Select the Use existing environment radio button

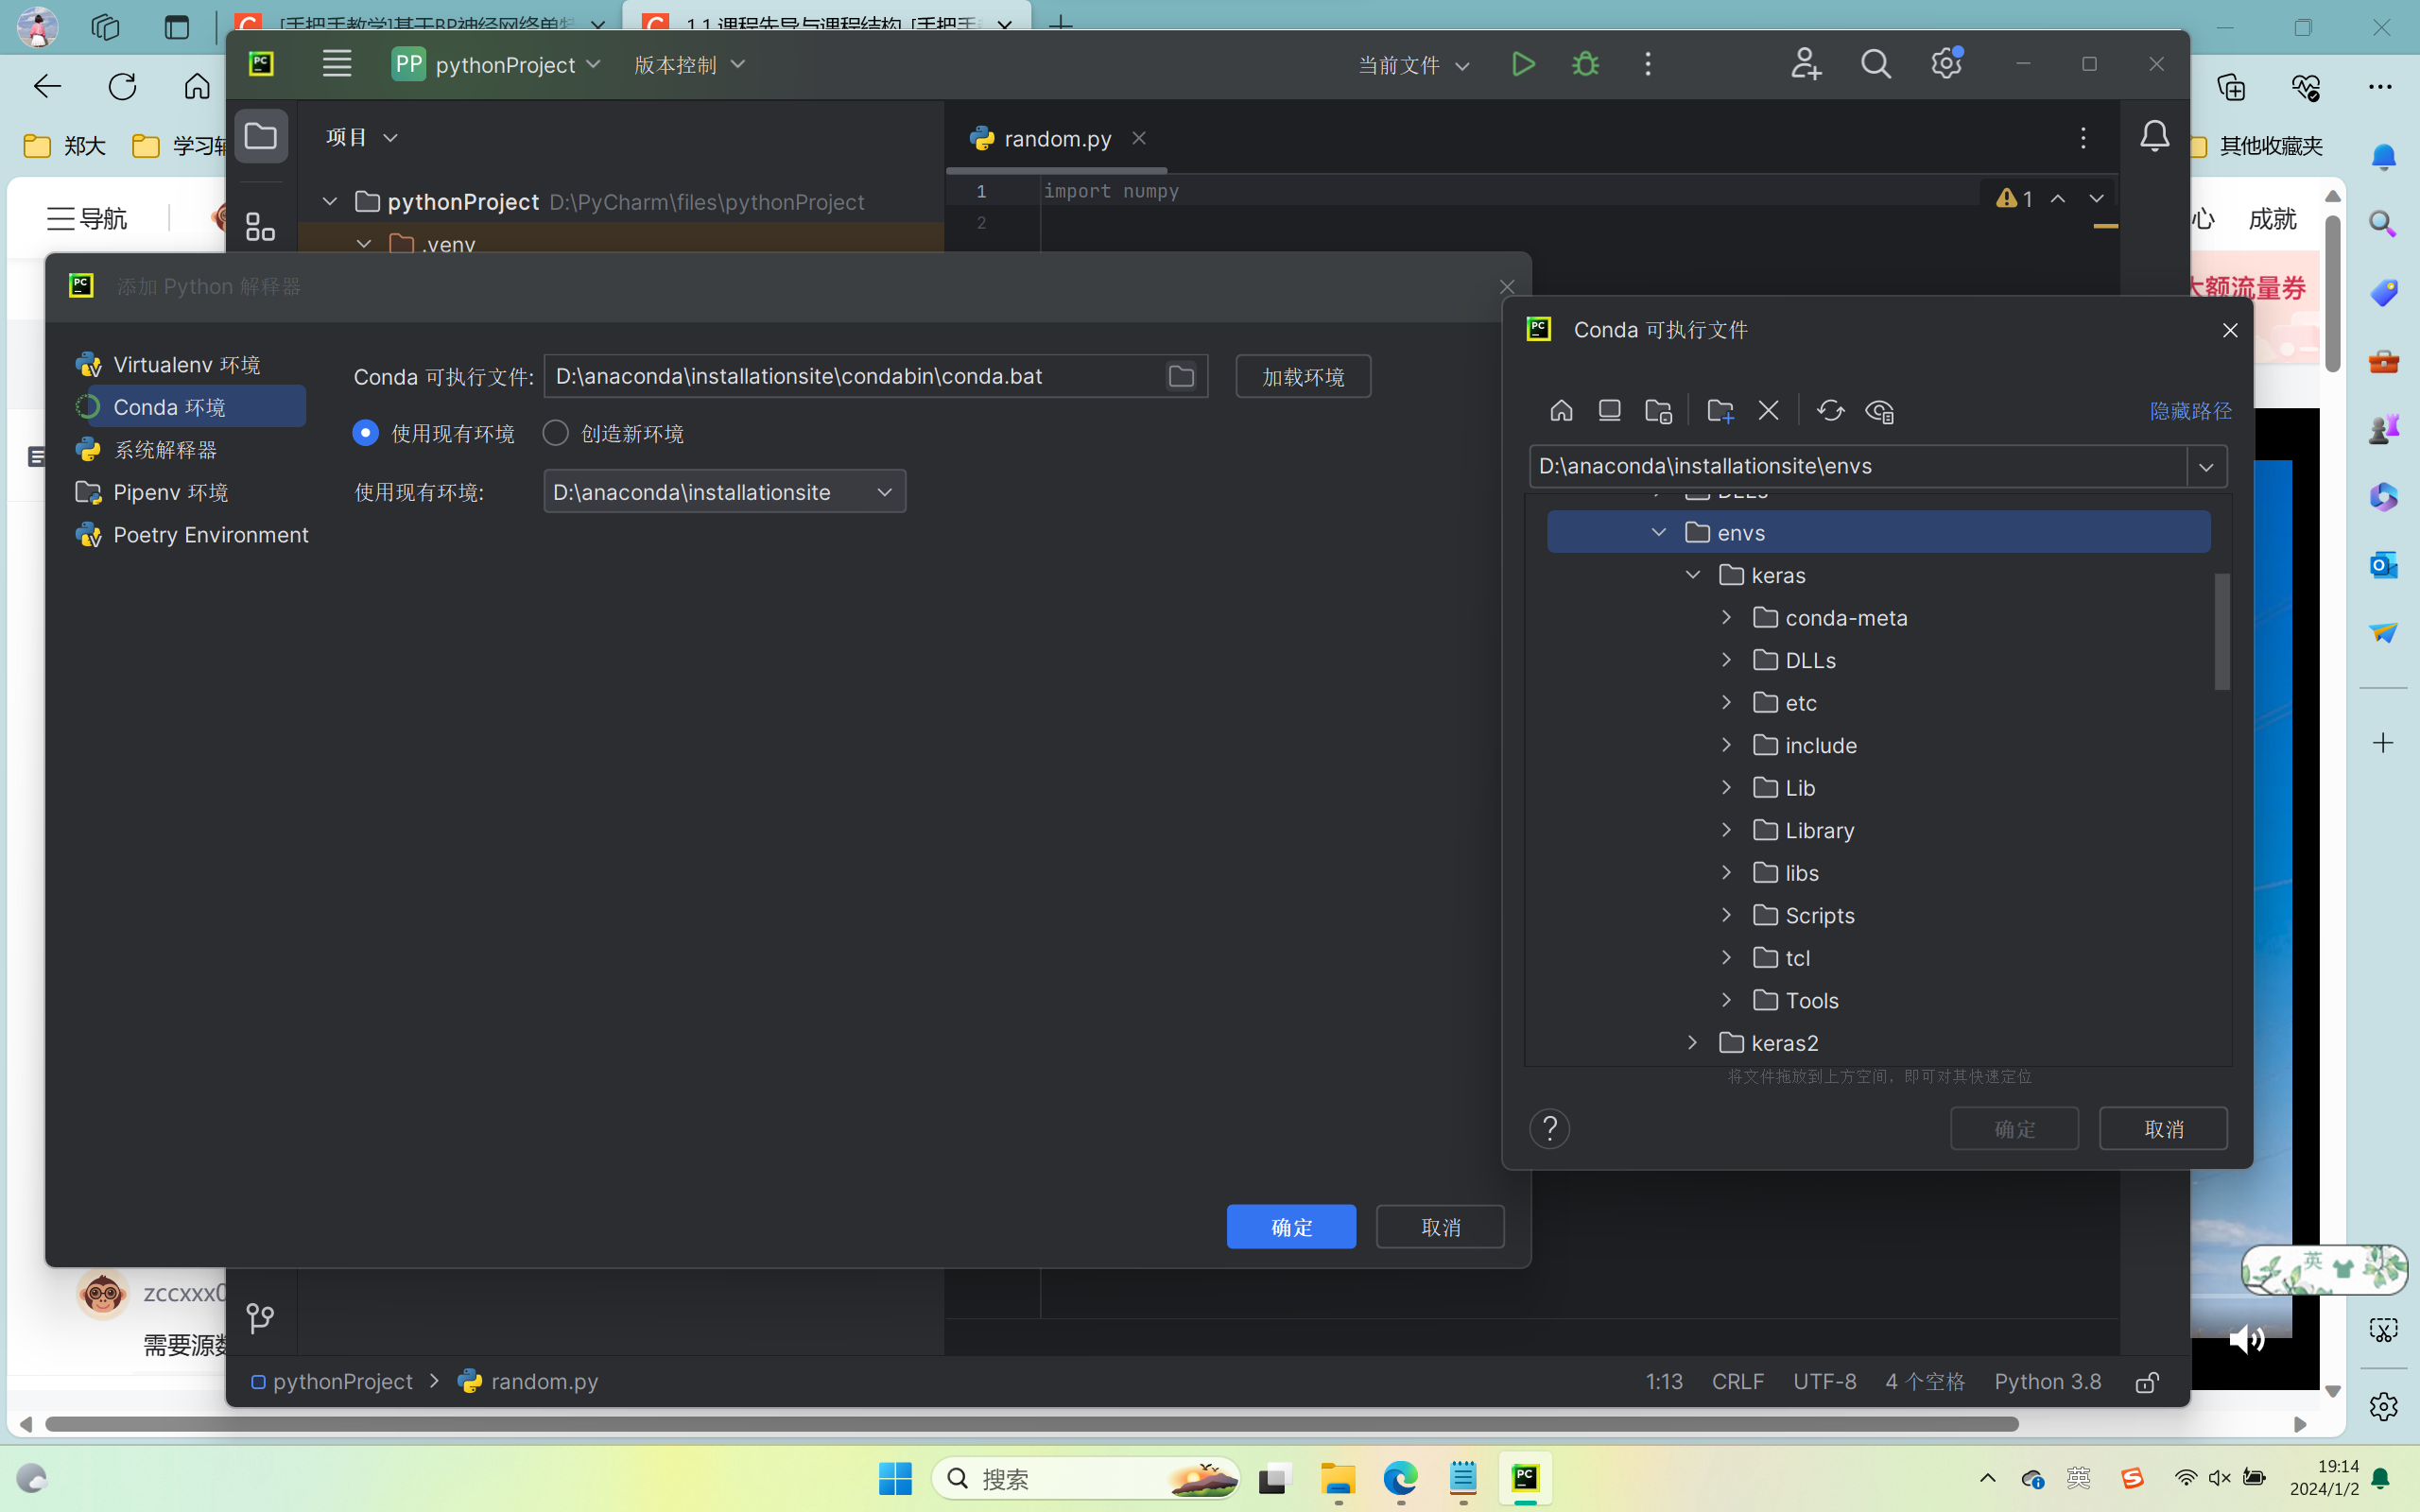point(365,433)
